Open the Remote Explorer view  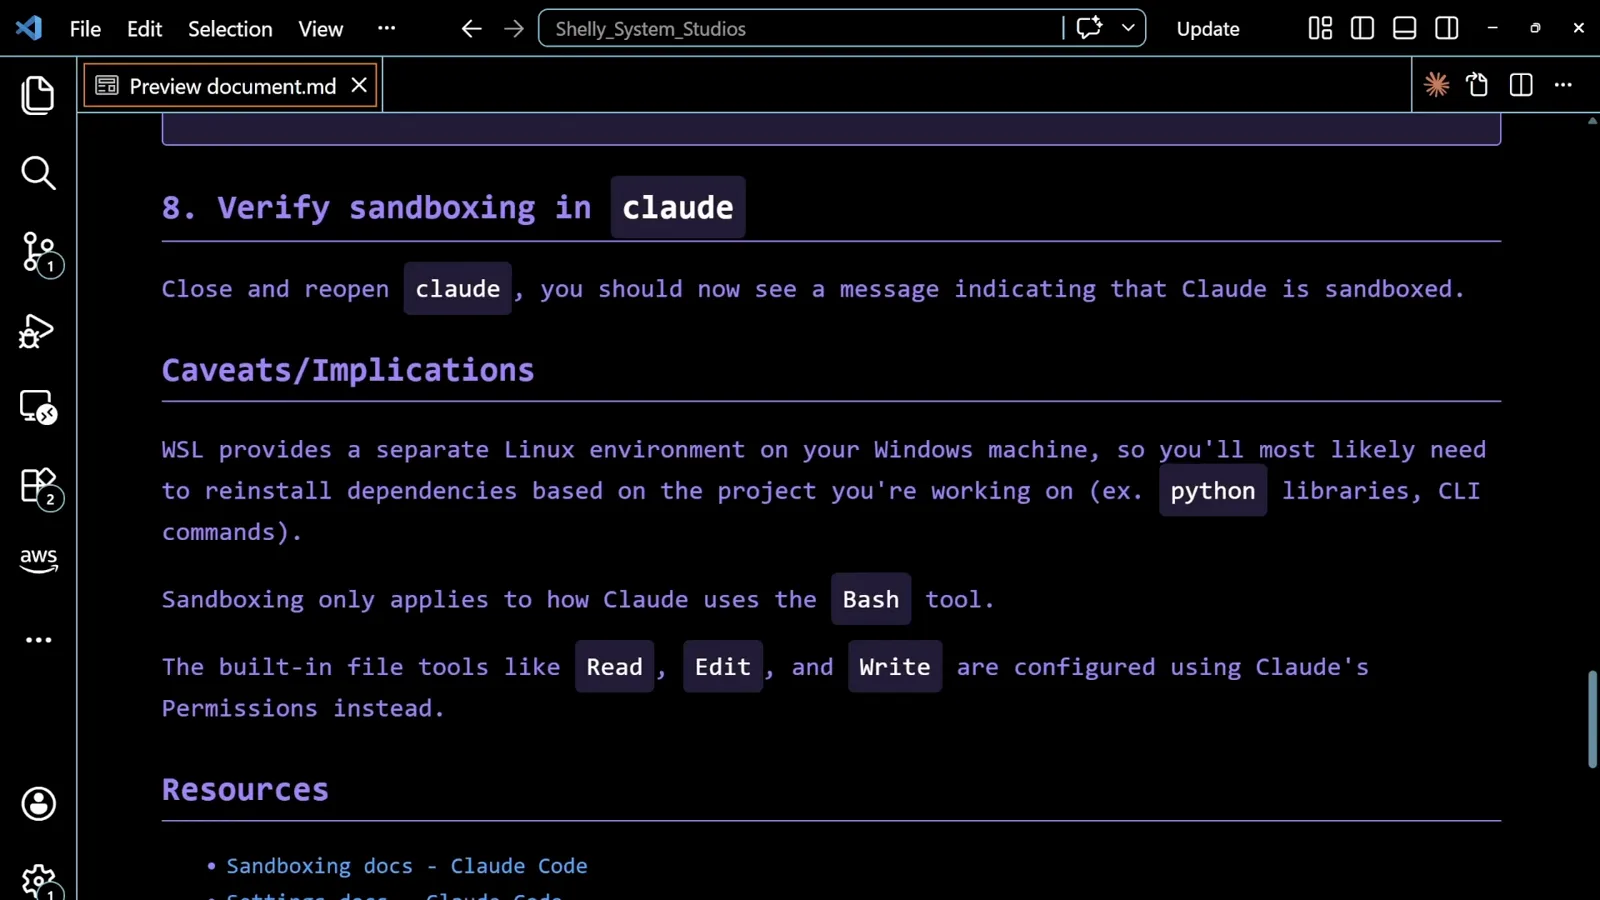point(38,408)
